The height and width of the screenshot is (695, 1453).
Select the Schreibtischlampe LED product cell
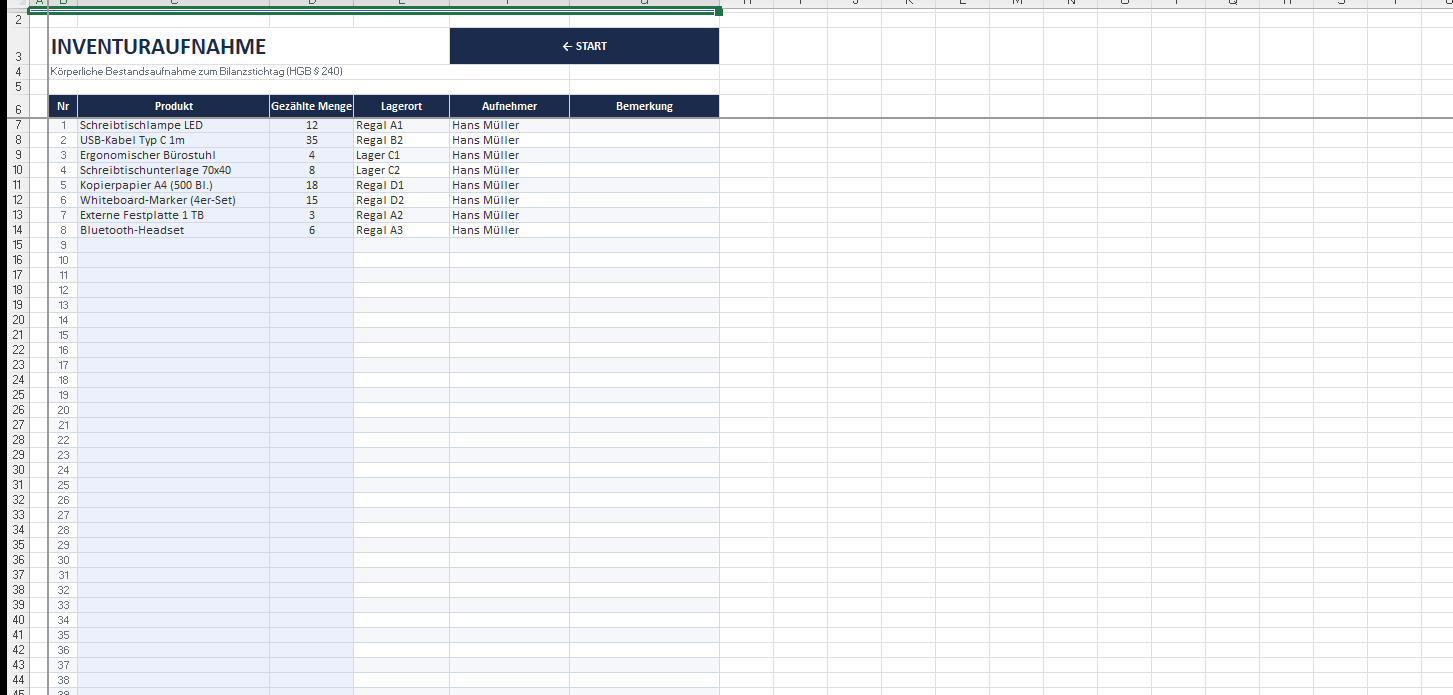tap(141, 125)
